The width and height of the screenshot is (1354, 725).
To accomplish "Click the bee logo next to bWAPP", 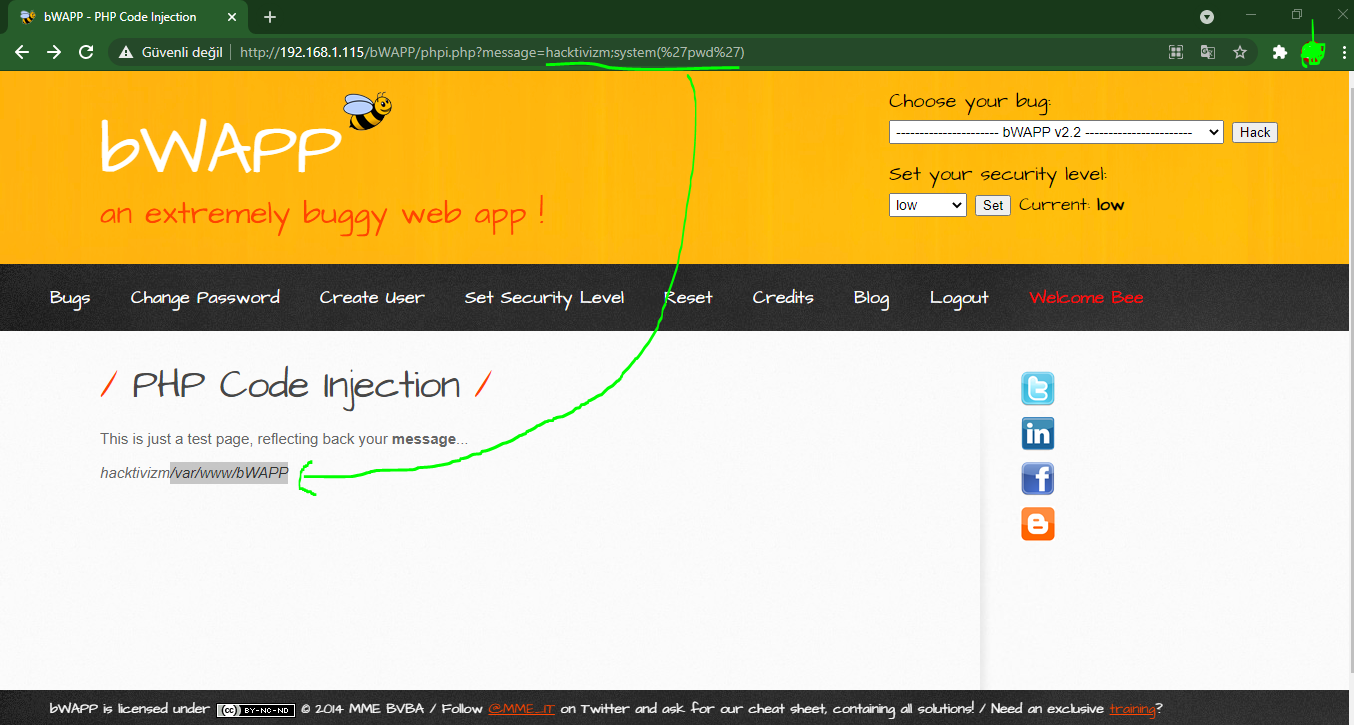I will click(x=368, y=111).
